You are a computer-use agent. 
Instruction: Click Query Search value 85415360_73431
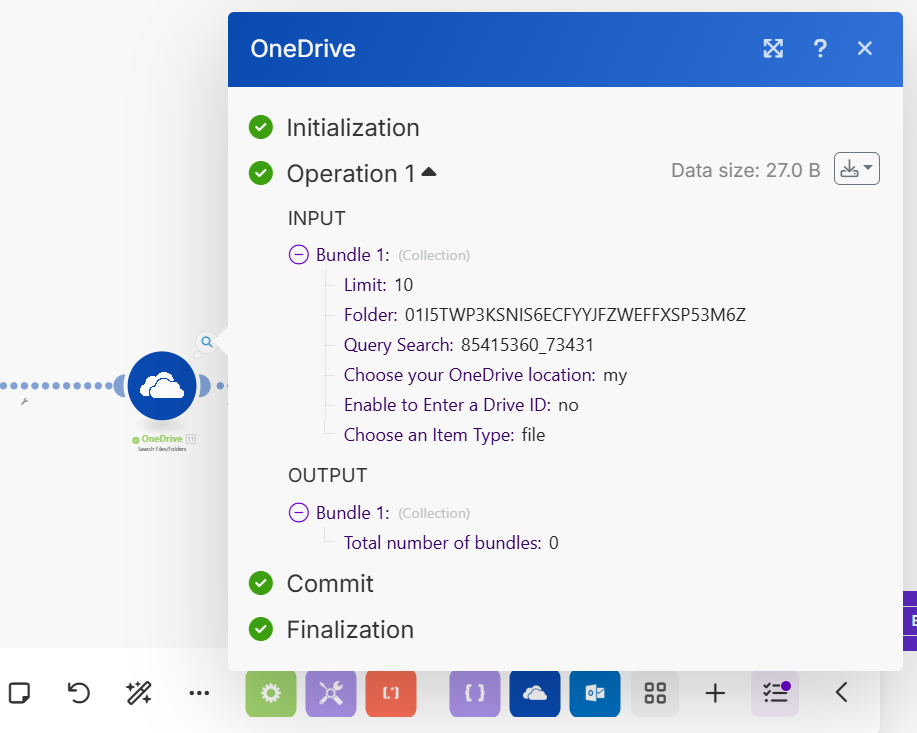point(527,345)
